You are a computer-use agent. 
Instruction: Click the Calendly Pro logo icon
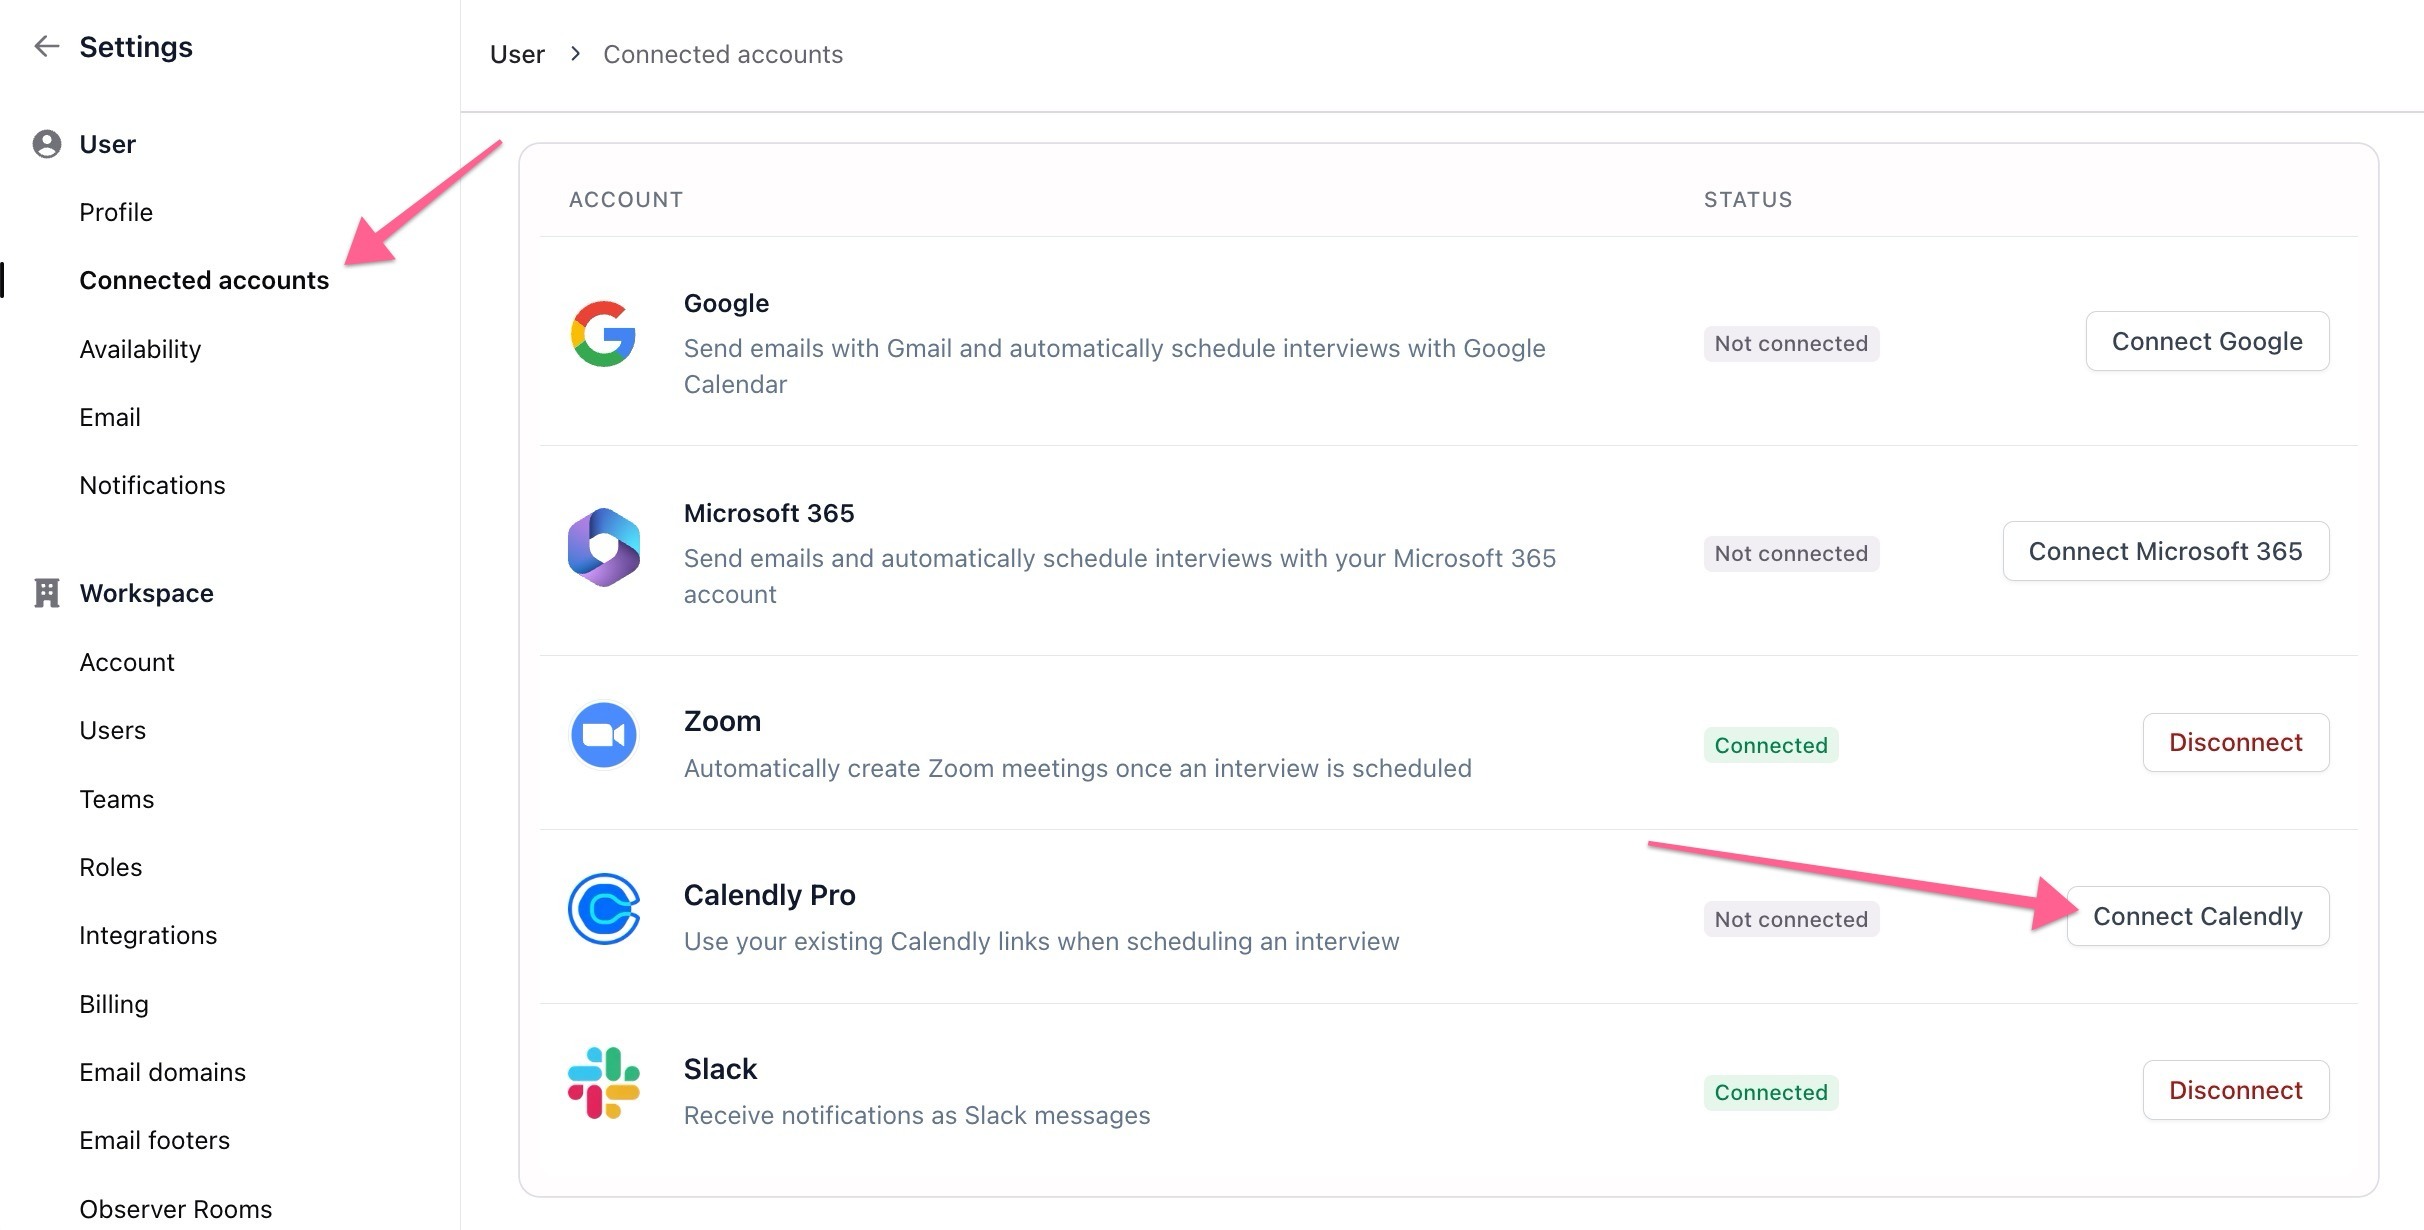(603, 909)
